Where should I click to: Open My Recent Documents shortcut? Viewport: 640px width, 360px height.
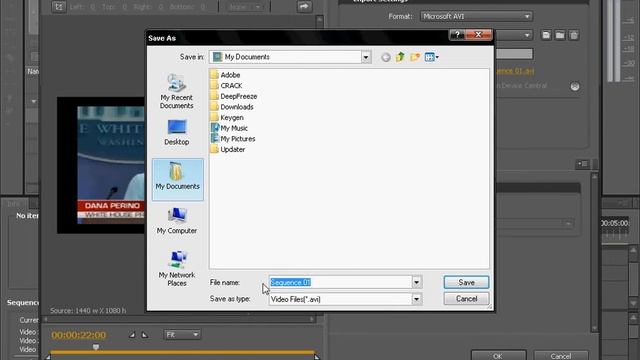pyautogui.click(x=176, y=91)
